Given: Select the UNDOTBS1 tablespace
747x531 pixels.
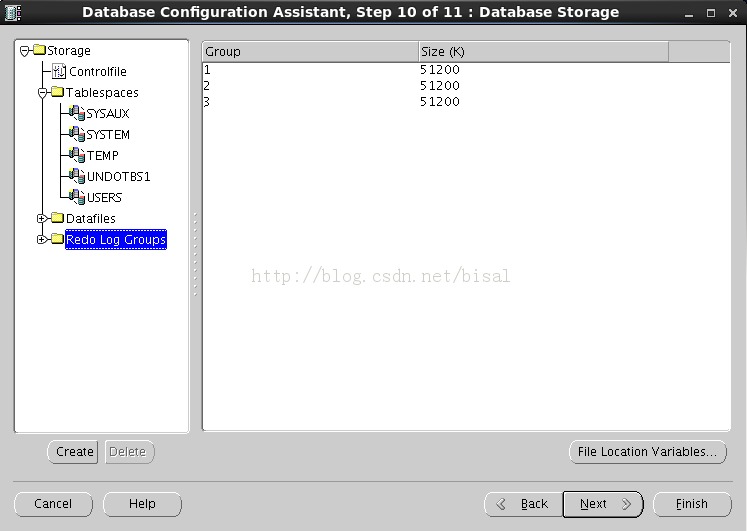Looking at the screenshot, I should (x=119, y=177).
